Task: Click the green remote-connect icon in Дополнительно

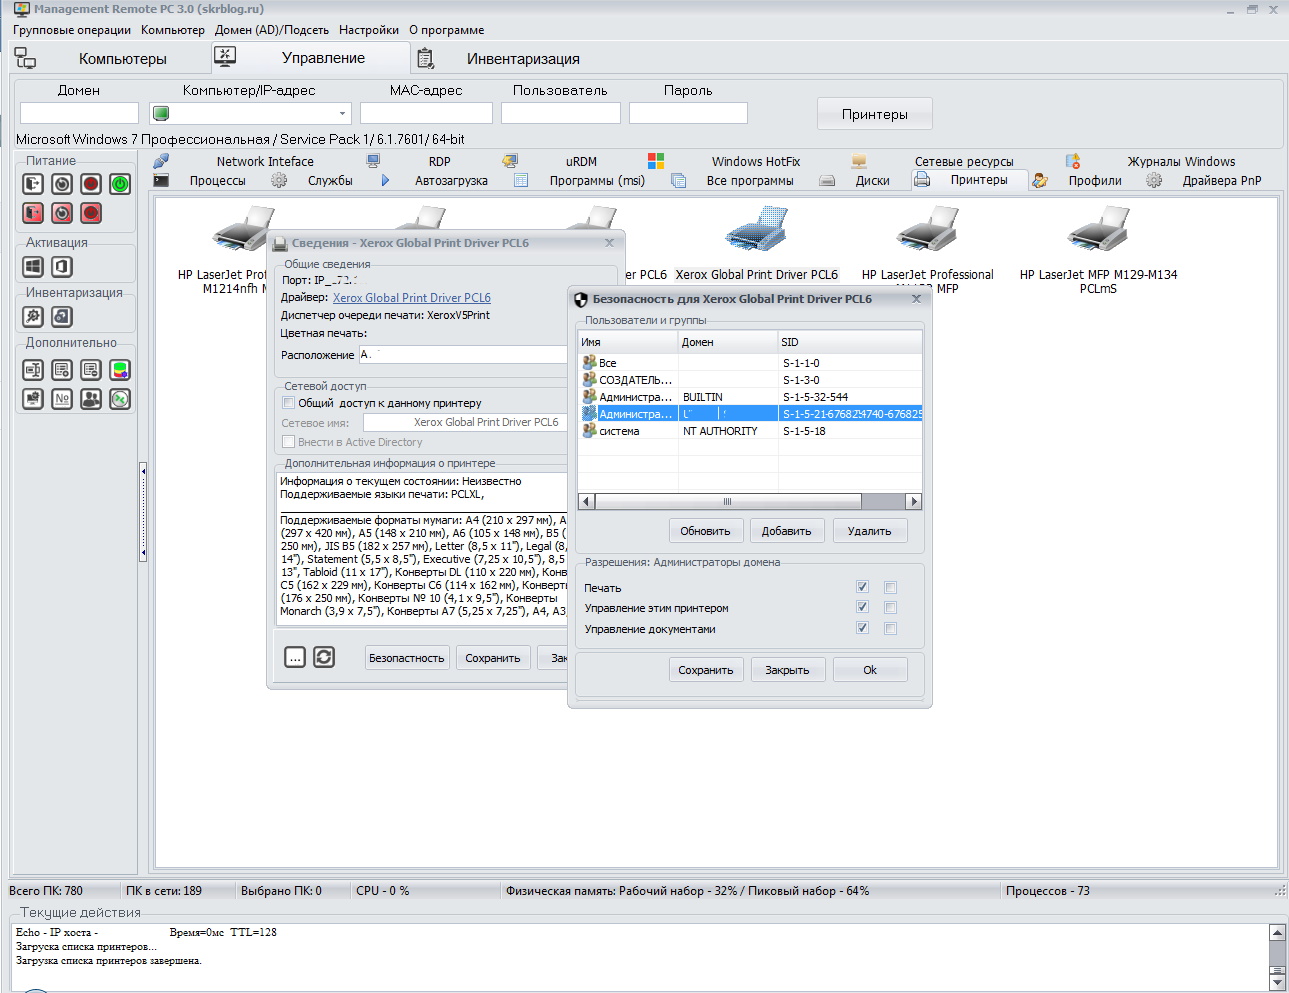Action: [x=120, y=399]
